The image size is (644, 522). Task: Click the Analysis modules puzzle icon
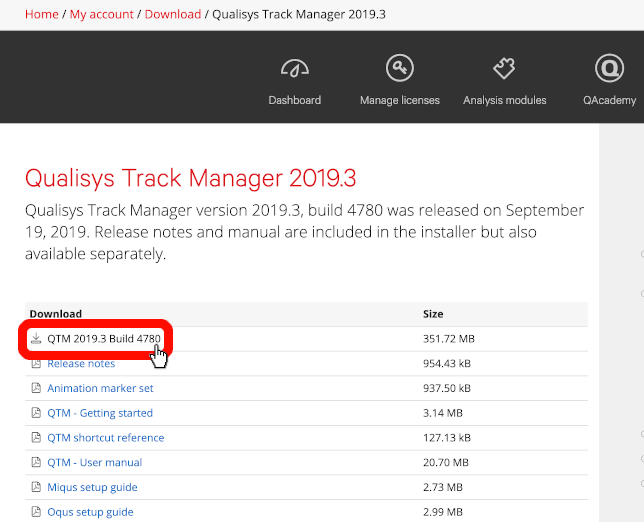coord(504,68)
